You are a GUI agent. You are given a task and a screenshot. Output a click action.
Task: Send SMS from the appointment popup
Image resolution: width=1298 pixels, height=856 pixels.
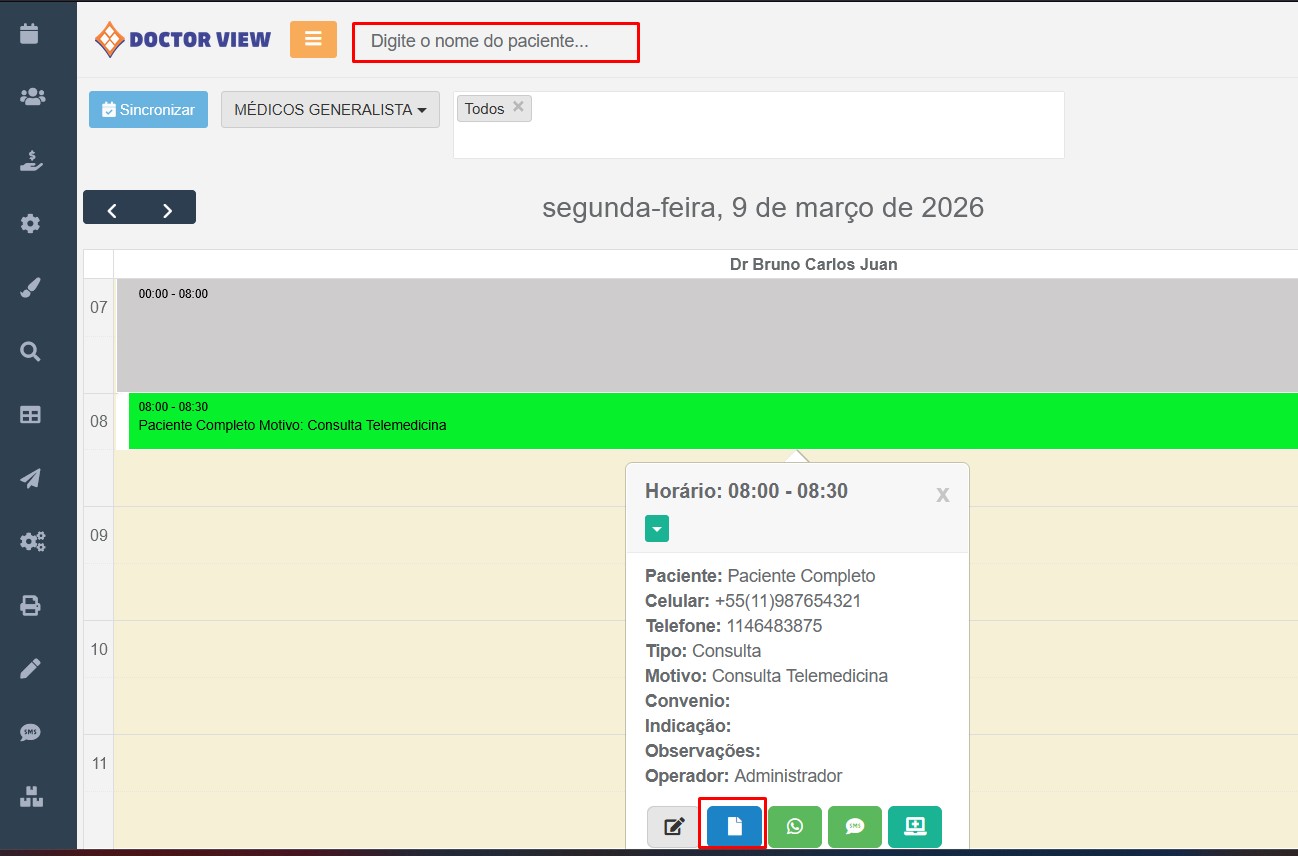855,826
